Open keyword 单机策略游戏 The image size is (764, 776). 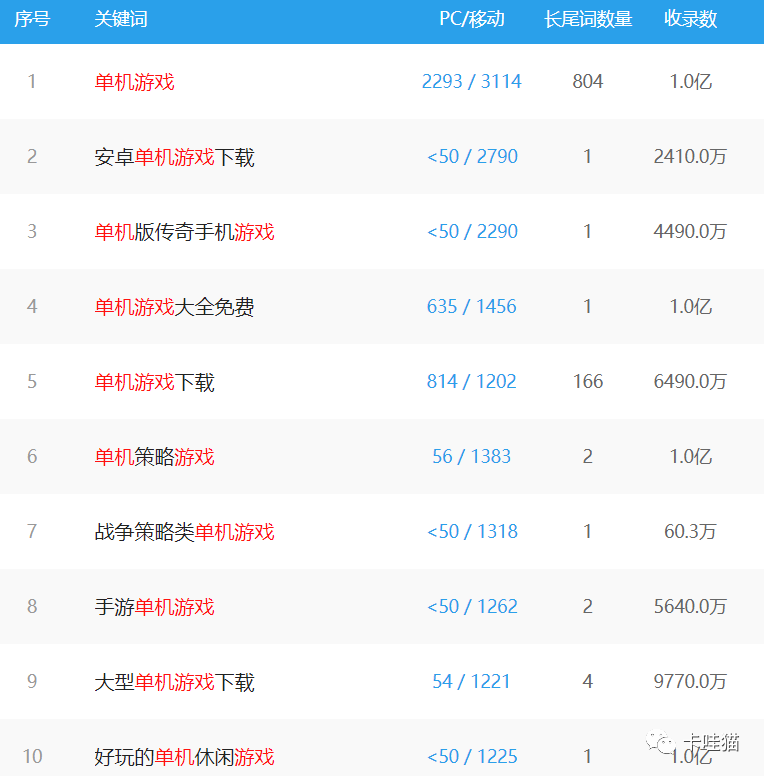[154, 457]
